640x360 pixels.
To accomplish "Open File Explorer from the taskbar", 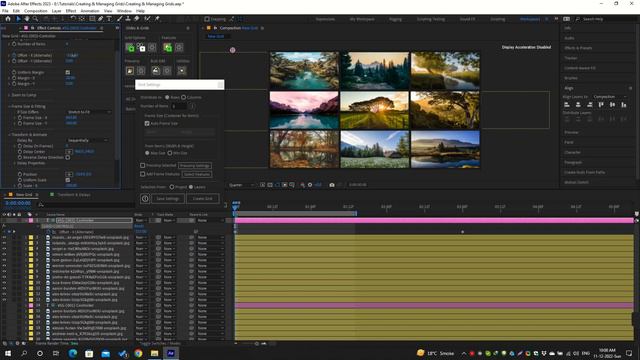I will click(155, 353).
